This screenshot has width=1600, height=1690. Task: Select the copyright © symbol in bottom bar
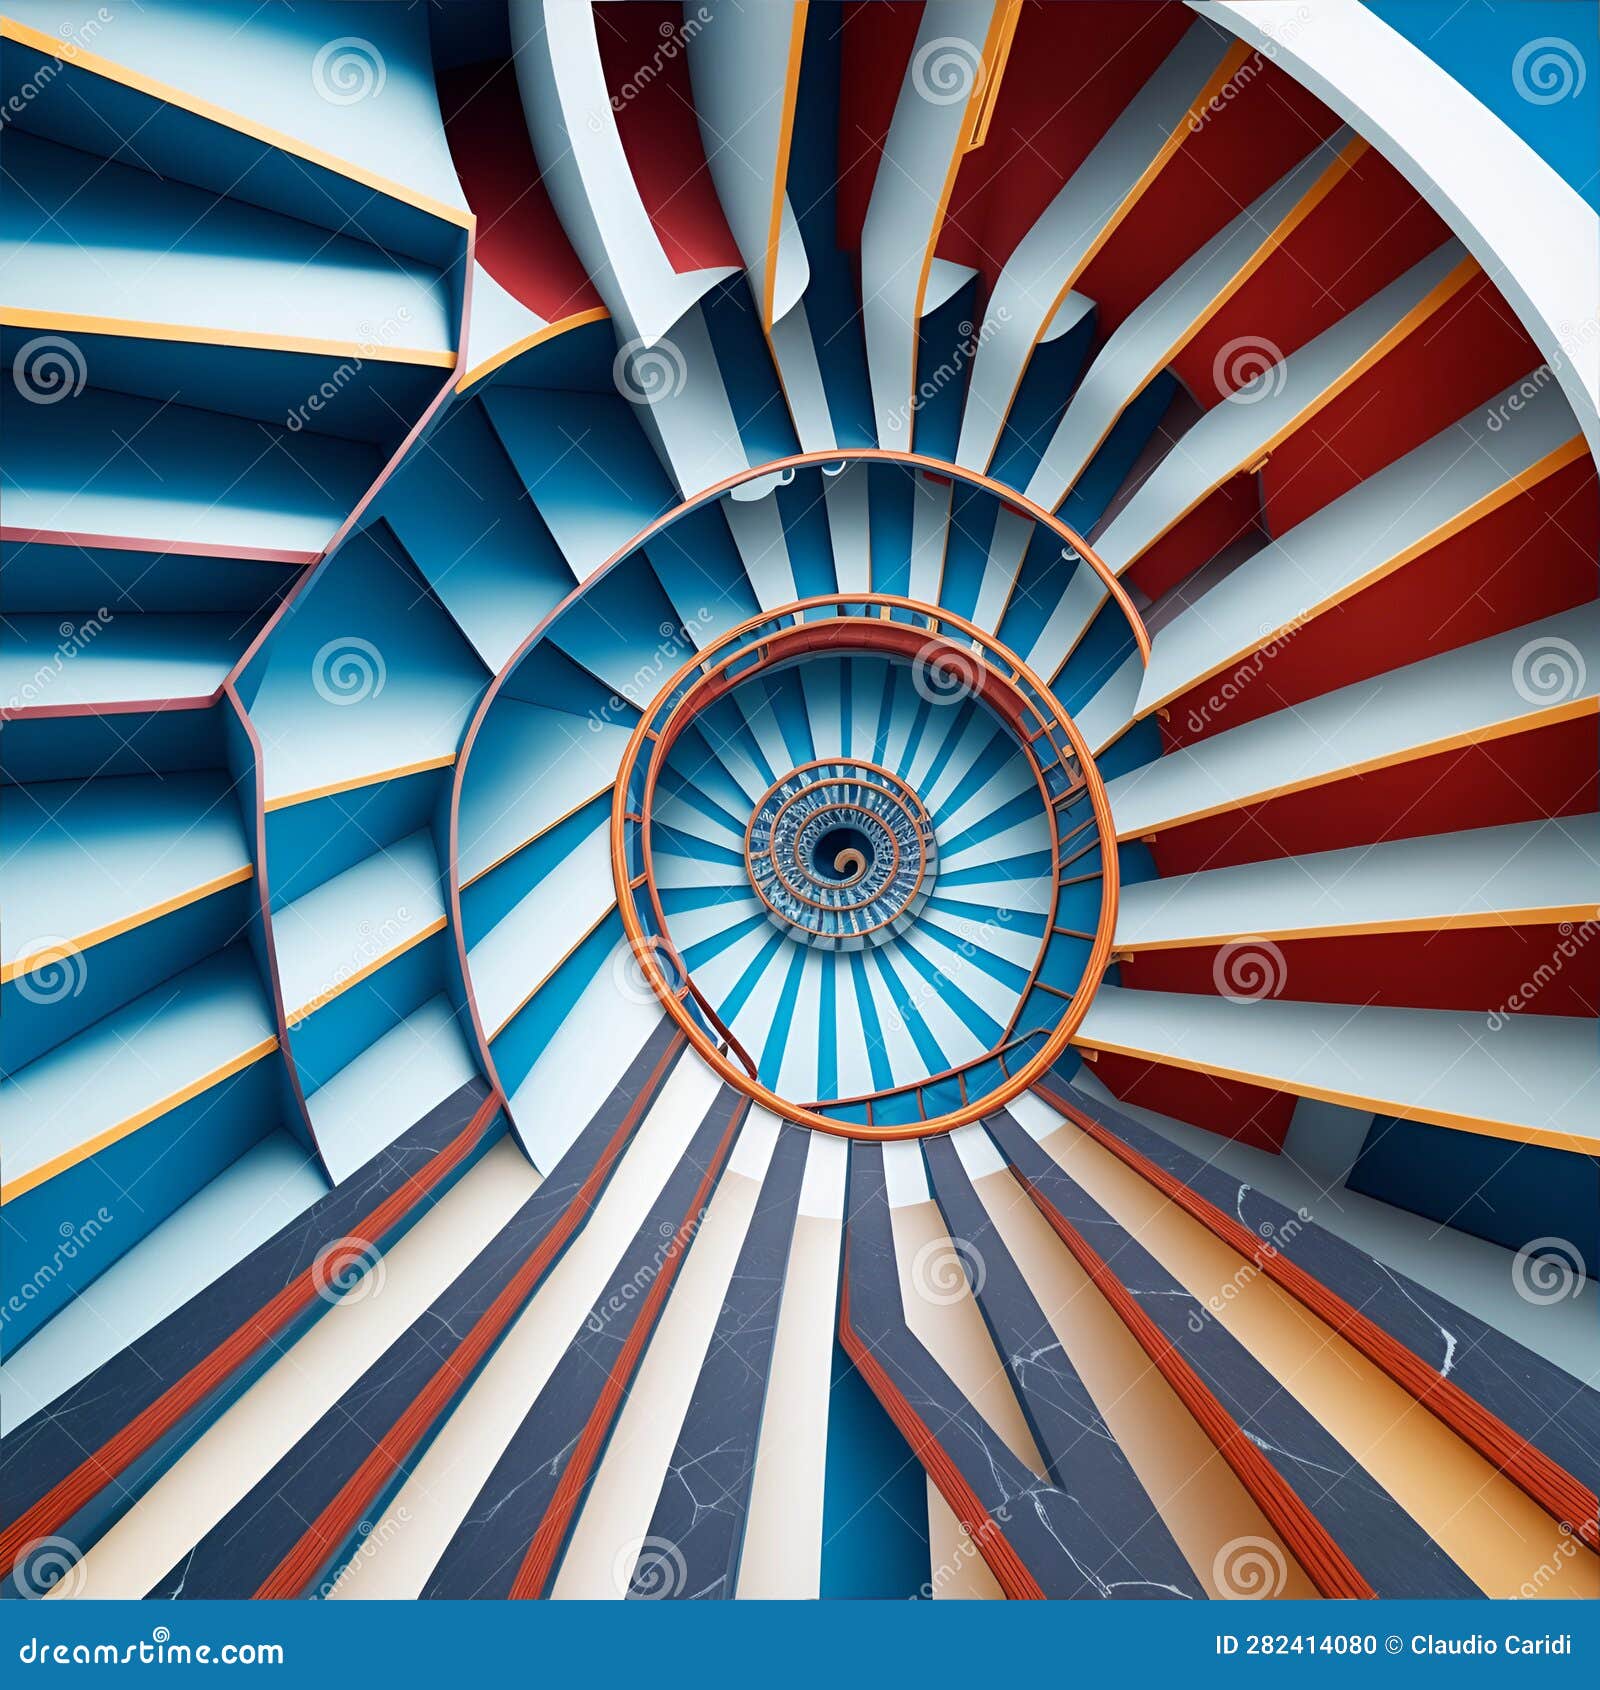pyautogui.click(x=1392, y=1645)
